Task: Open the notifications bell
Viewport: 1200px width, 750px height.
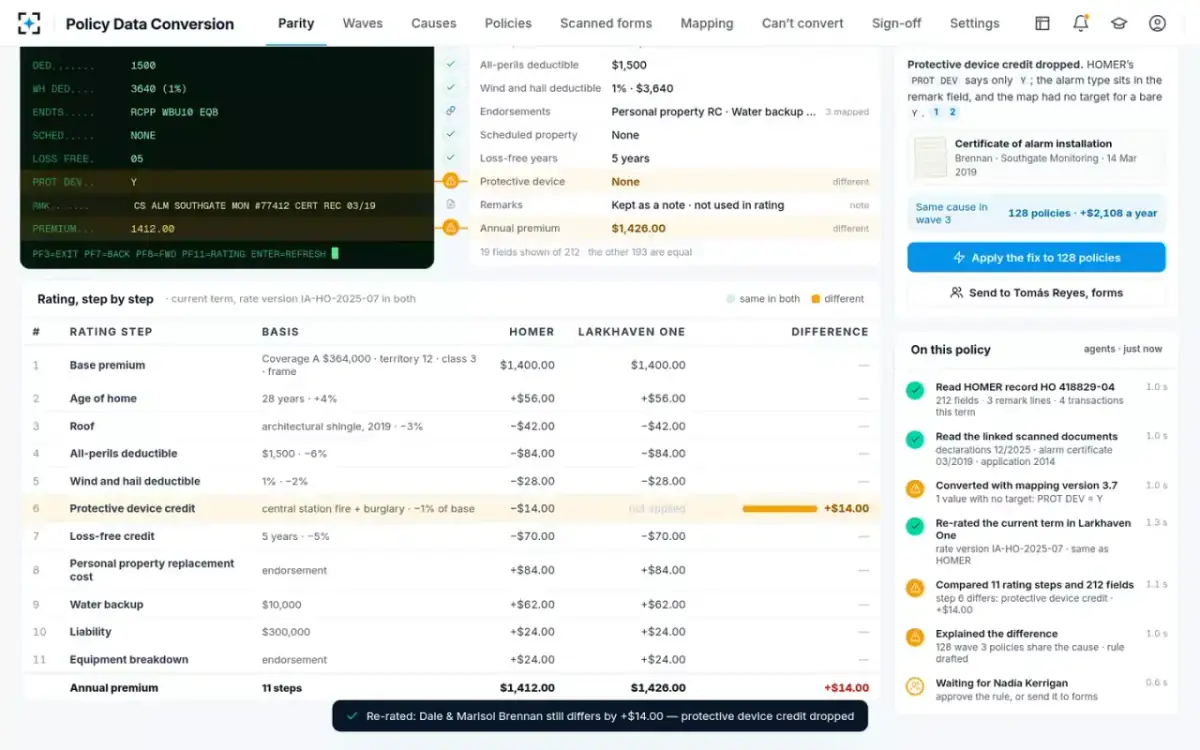Action: tap(1081, 23)
